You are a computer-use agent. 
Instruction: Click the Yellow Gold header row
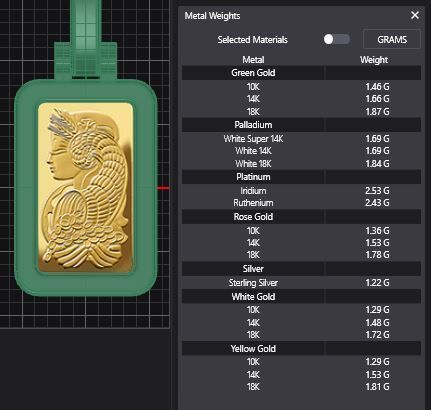[301, 349]
